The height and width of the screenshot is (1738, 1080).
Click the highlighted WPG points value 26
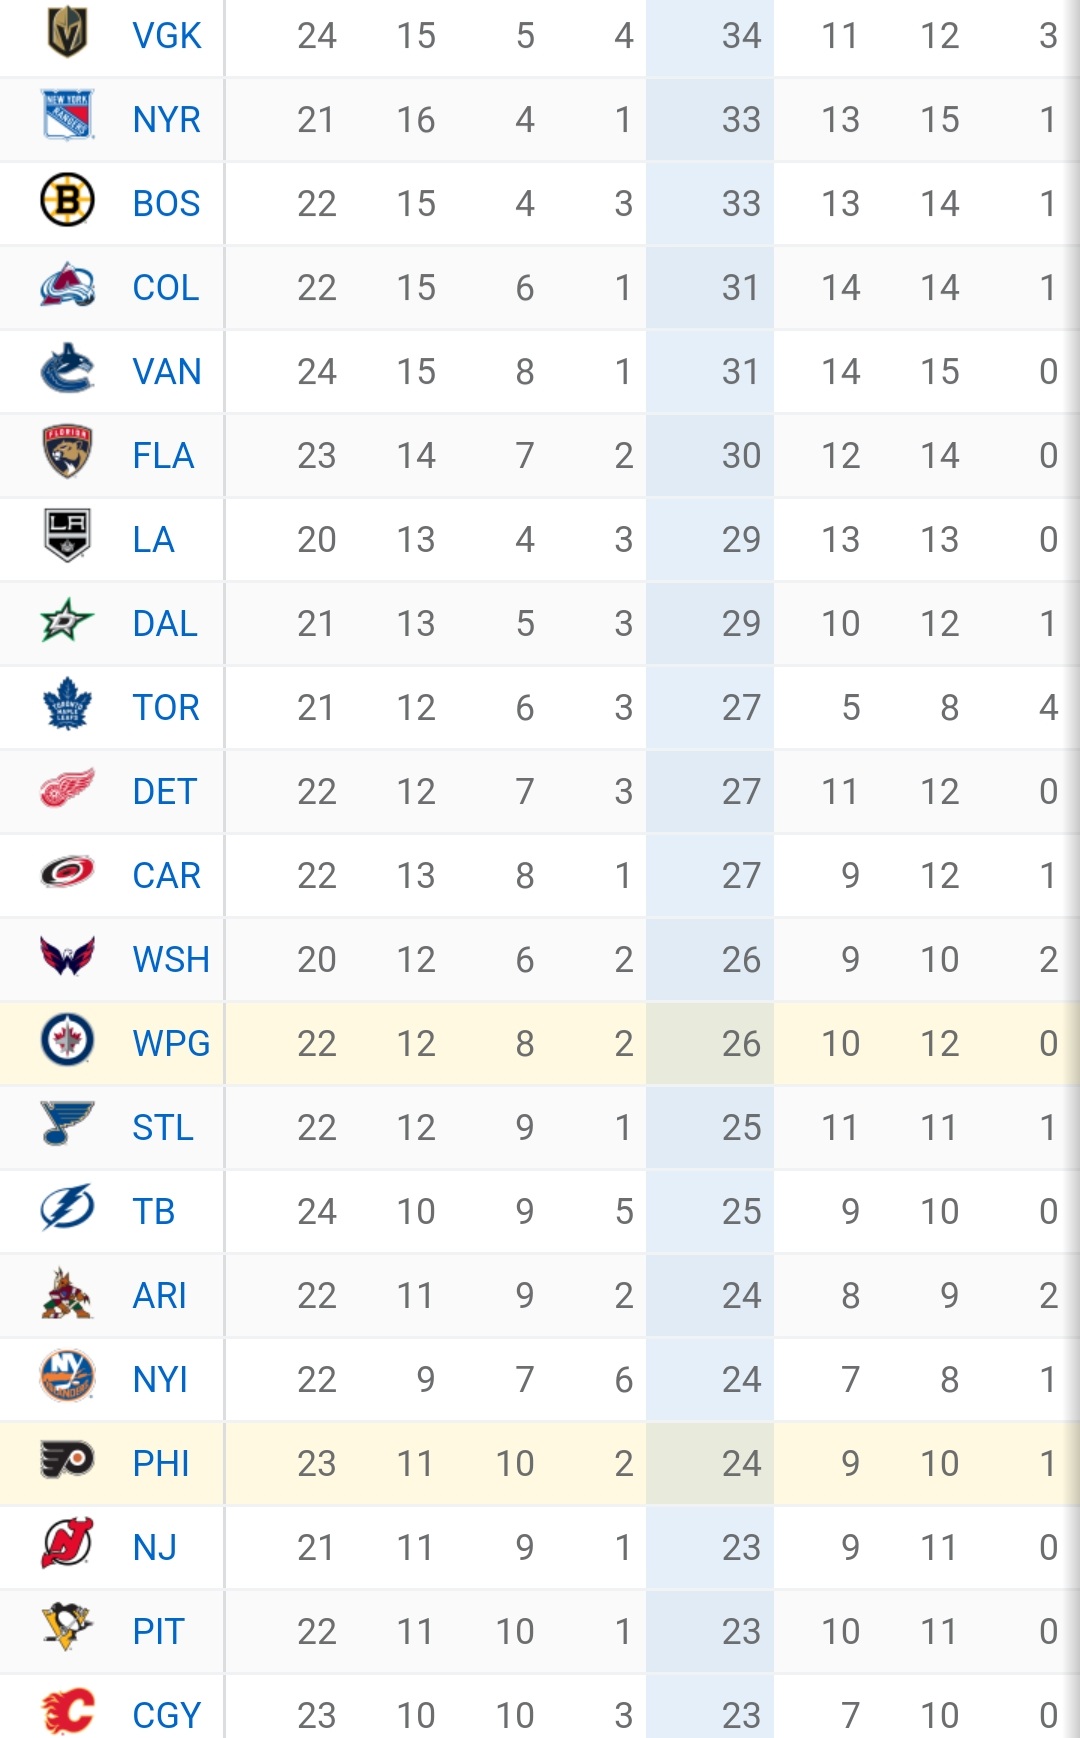click(741, 1044)
